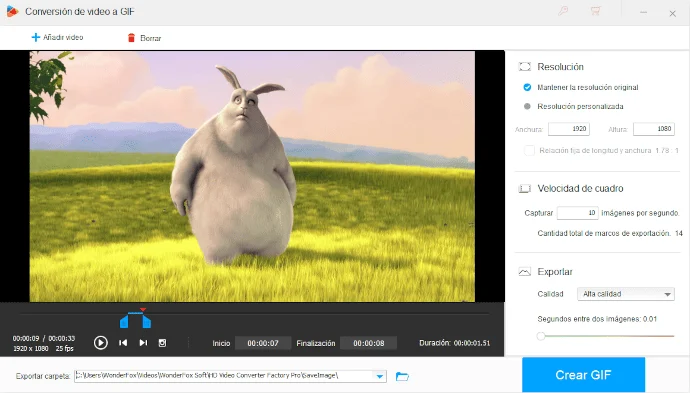Viewport: 690px width, 393px height.
Task: Click the left blue trim marker
Action: pos(124,321)
